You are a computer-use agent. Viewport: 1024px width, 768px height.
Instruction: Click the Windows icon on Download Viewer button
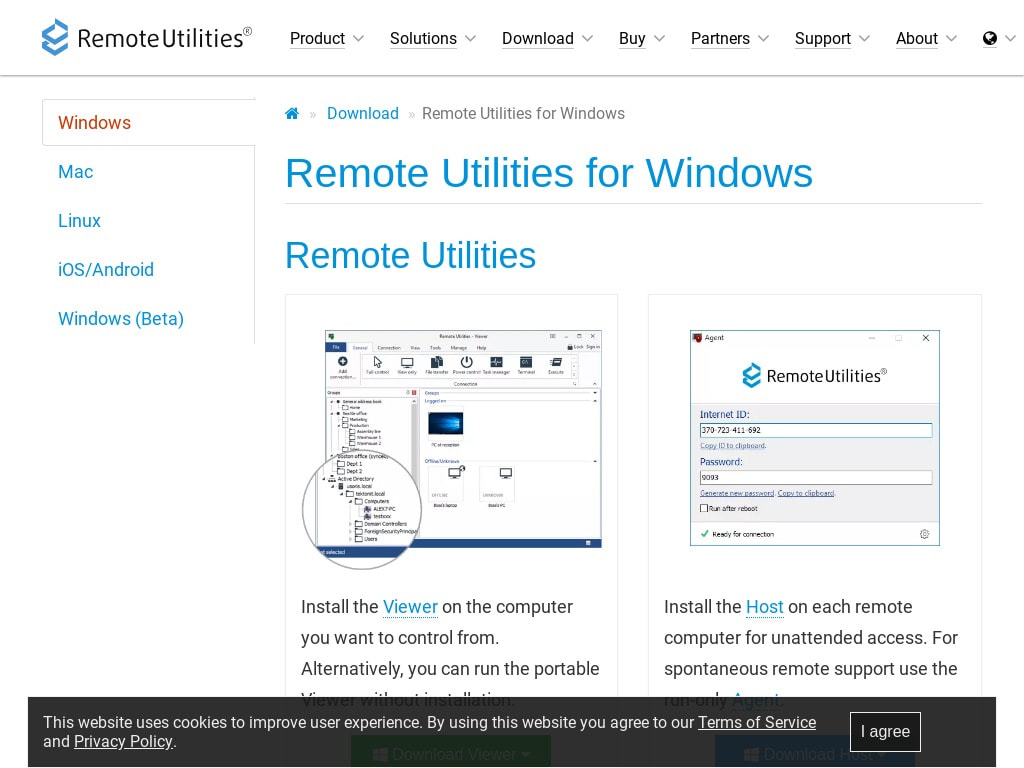pyautogui.click(x=380, y=754)
